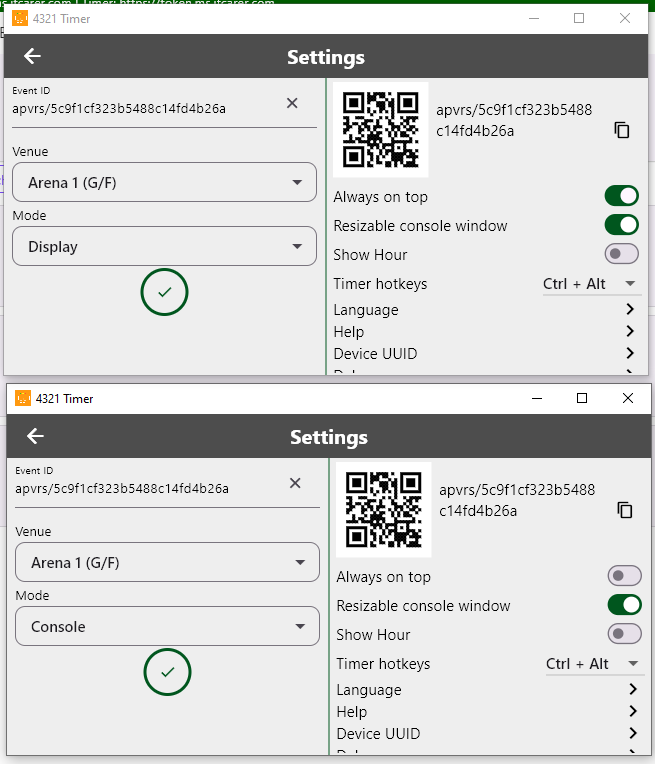
Task: Minimize the upper 4321 Timer window
Action: pos(534,19)
